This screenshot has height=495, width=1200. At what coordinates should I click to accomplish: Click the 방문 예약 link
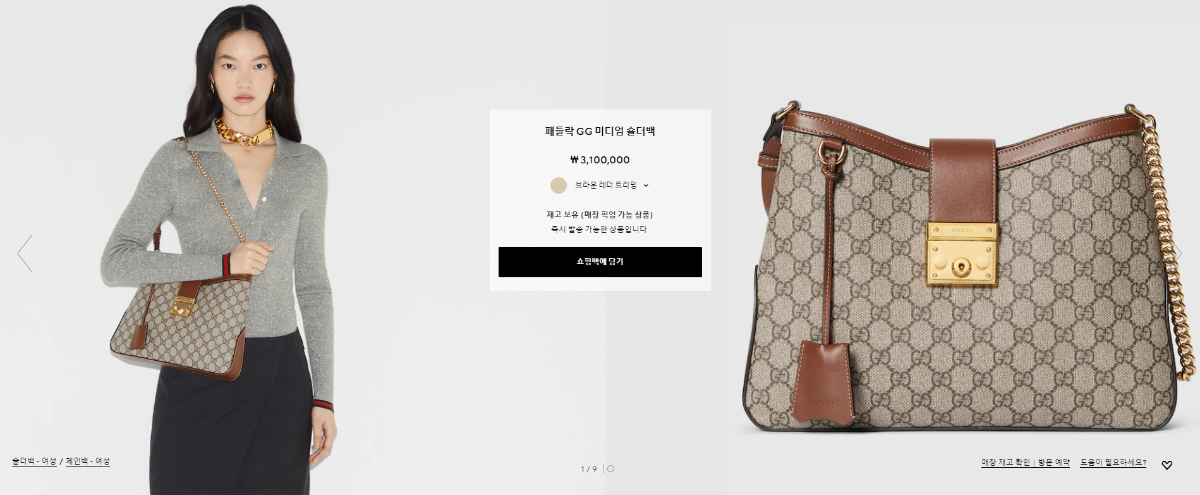click(1056, 463)
